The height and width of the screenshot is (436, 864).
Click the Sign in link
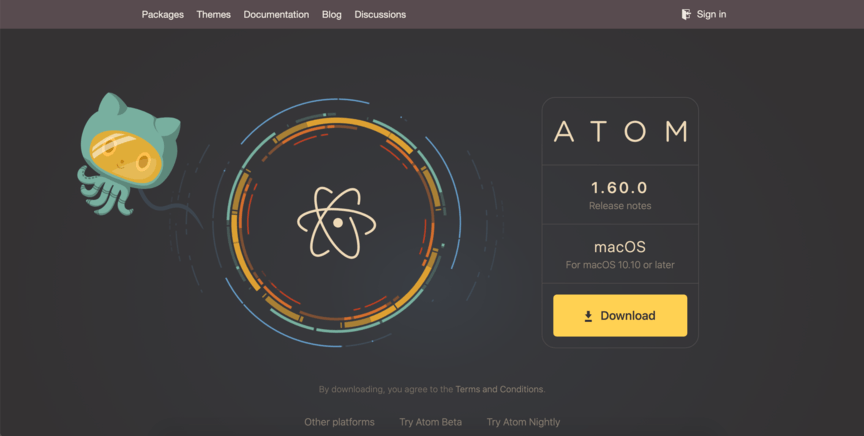(x=711, y=14)
